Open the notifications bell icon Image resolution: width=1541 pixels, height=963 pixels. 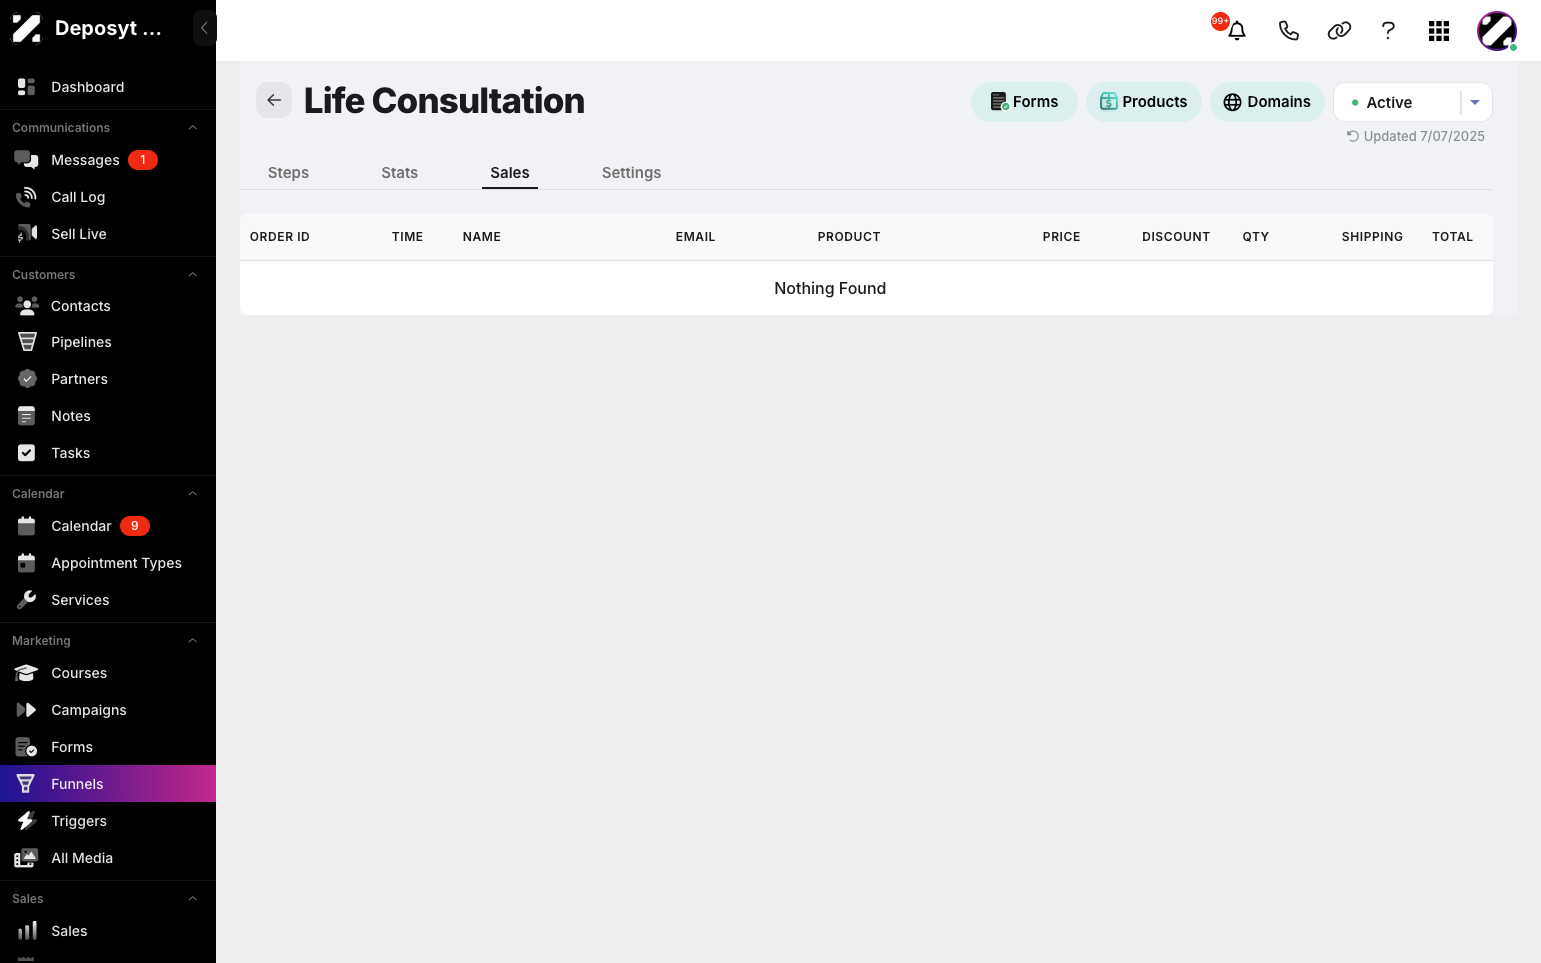click(1237, 31)
